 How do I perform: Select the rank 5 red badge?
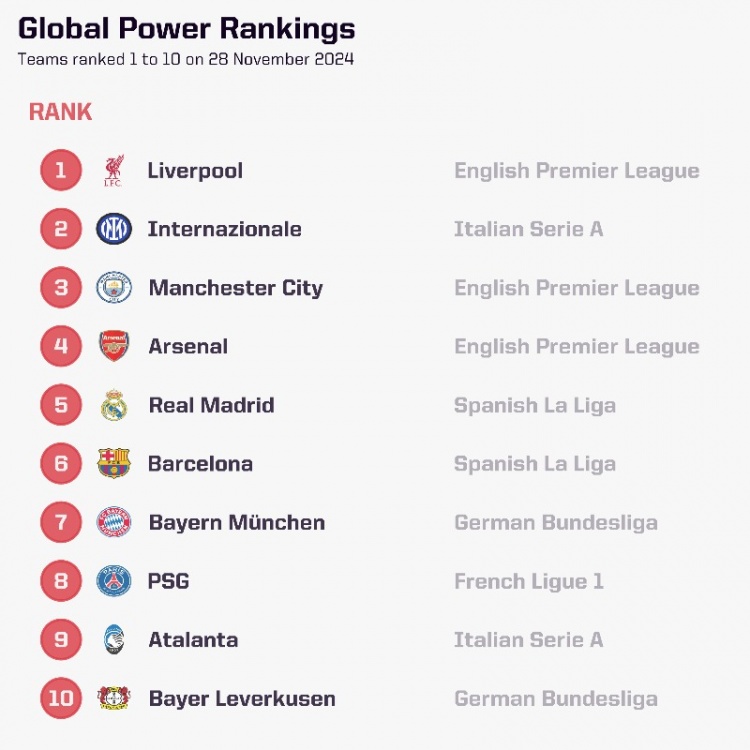61,405
